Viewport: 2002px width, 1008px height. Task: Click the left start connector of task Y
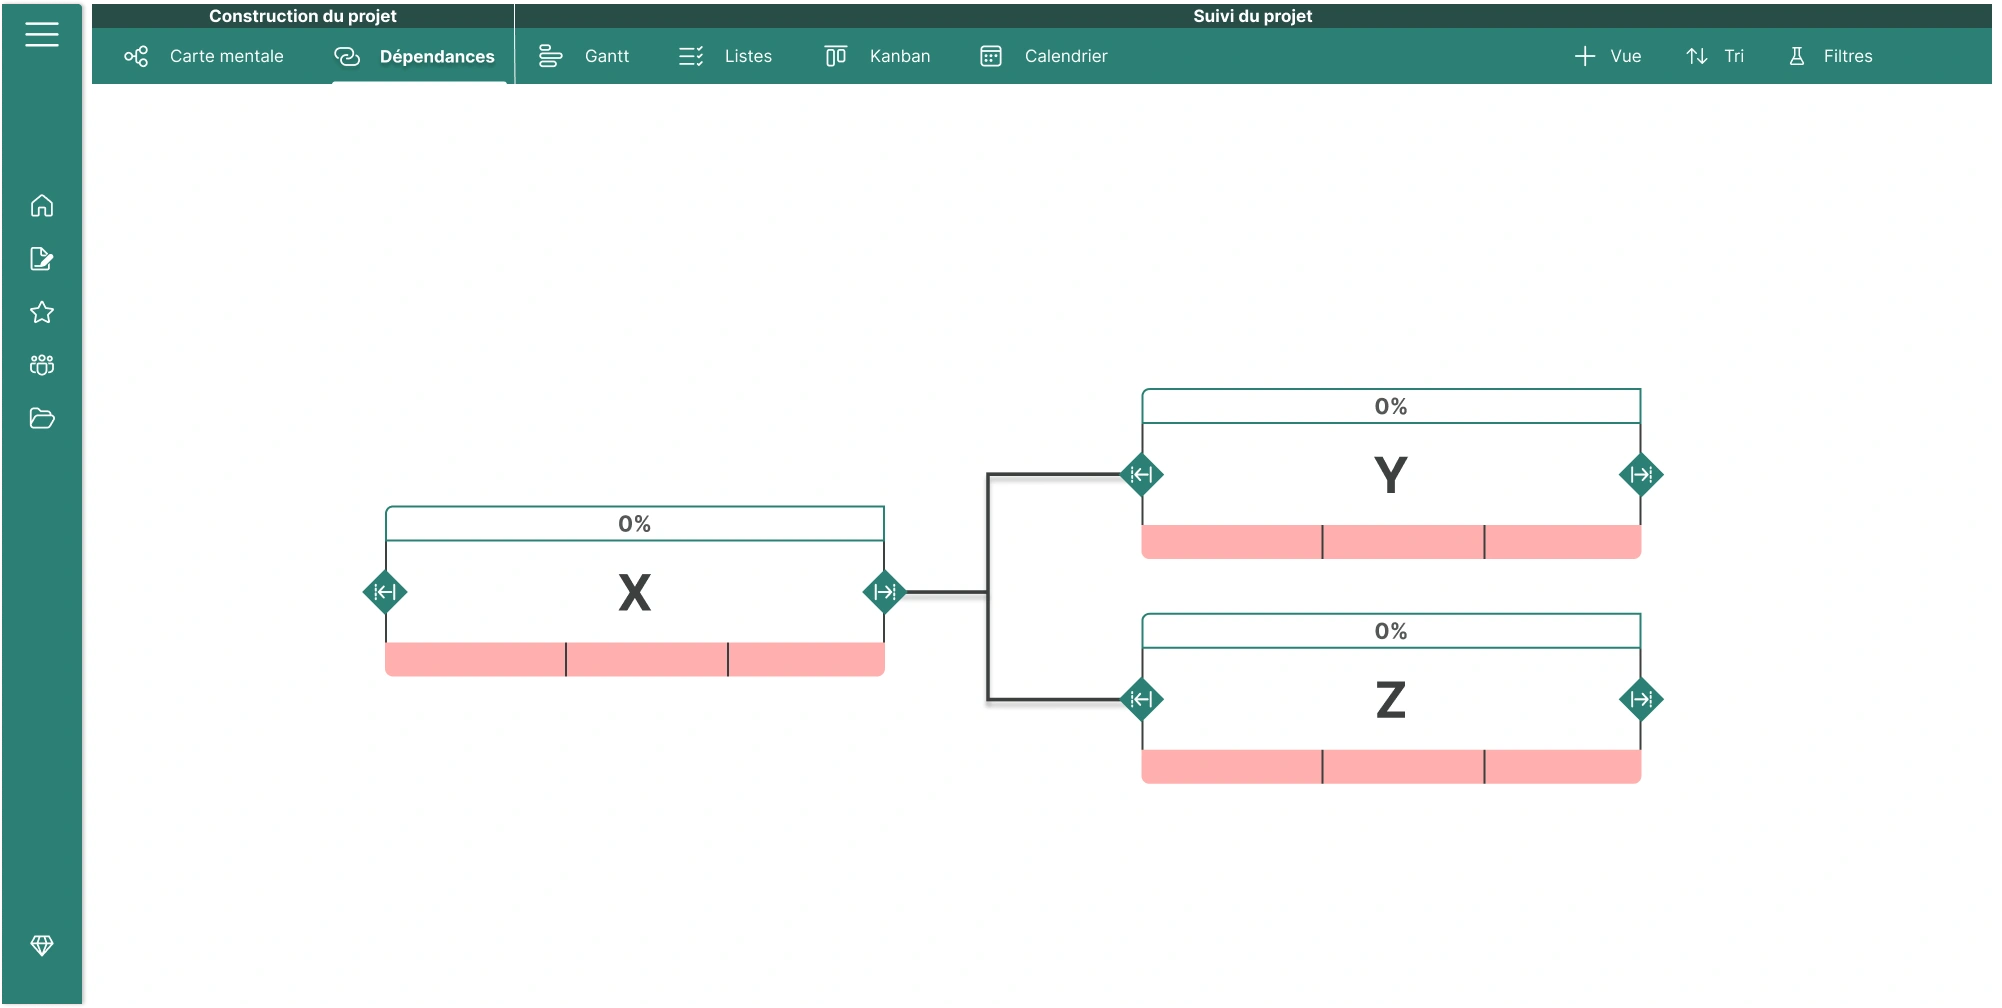pos(1141,474)
